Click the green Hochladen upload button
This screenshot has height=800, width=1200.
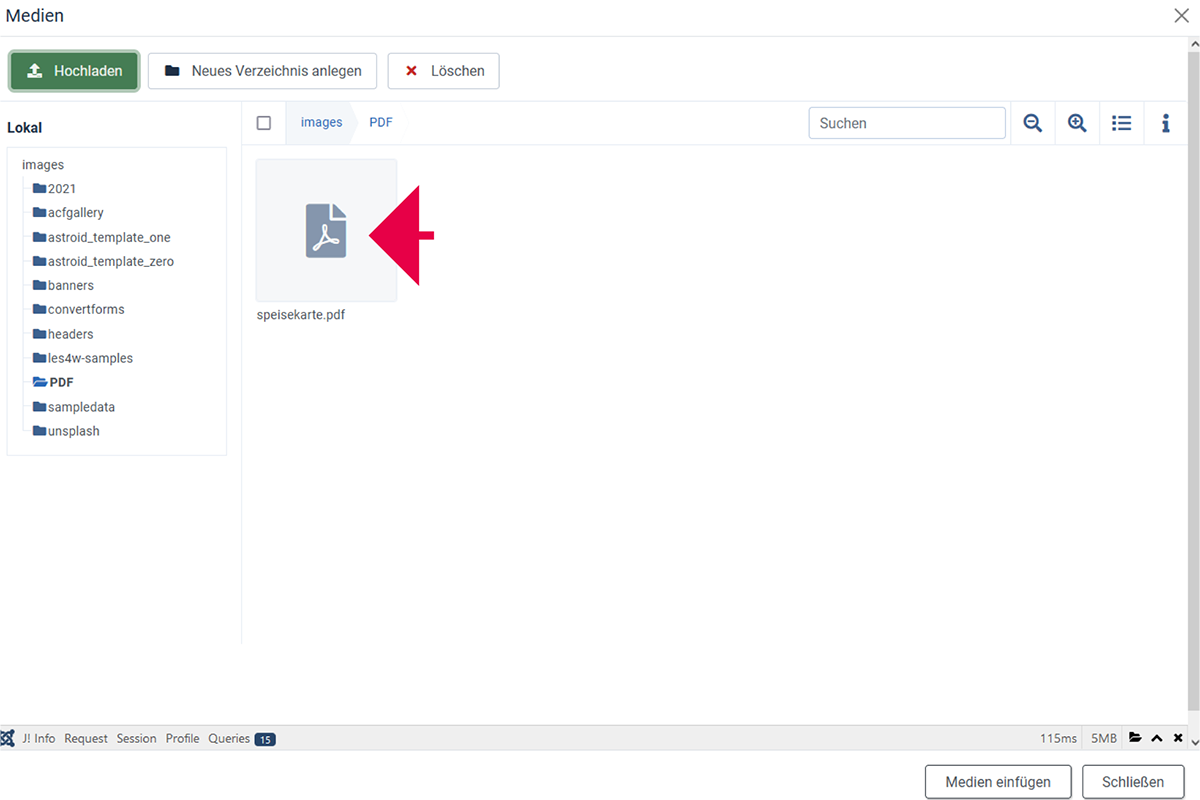pos(74,71)
